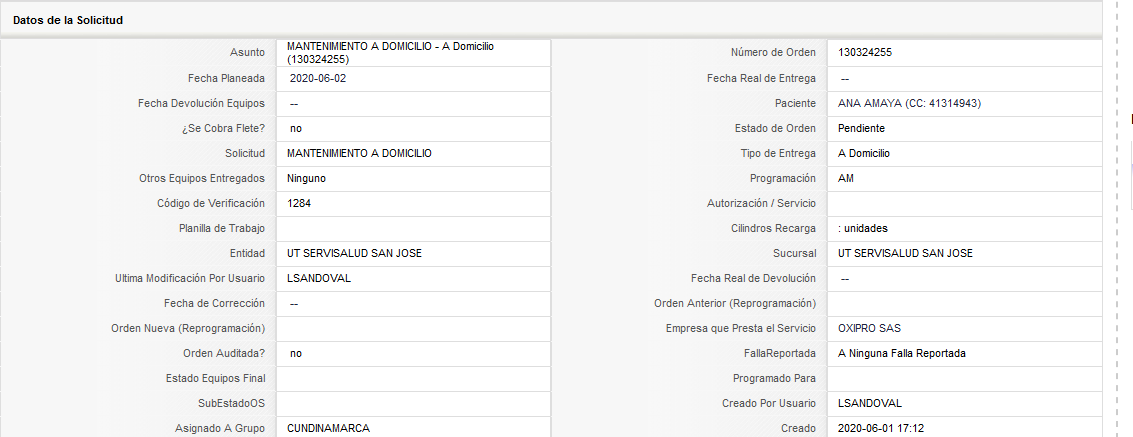Screen dimensions: 1133x437
Task: Click the Creado Por Usuario value LSANDOVAL
Action: click(870, 404)
